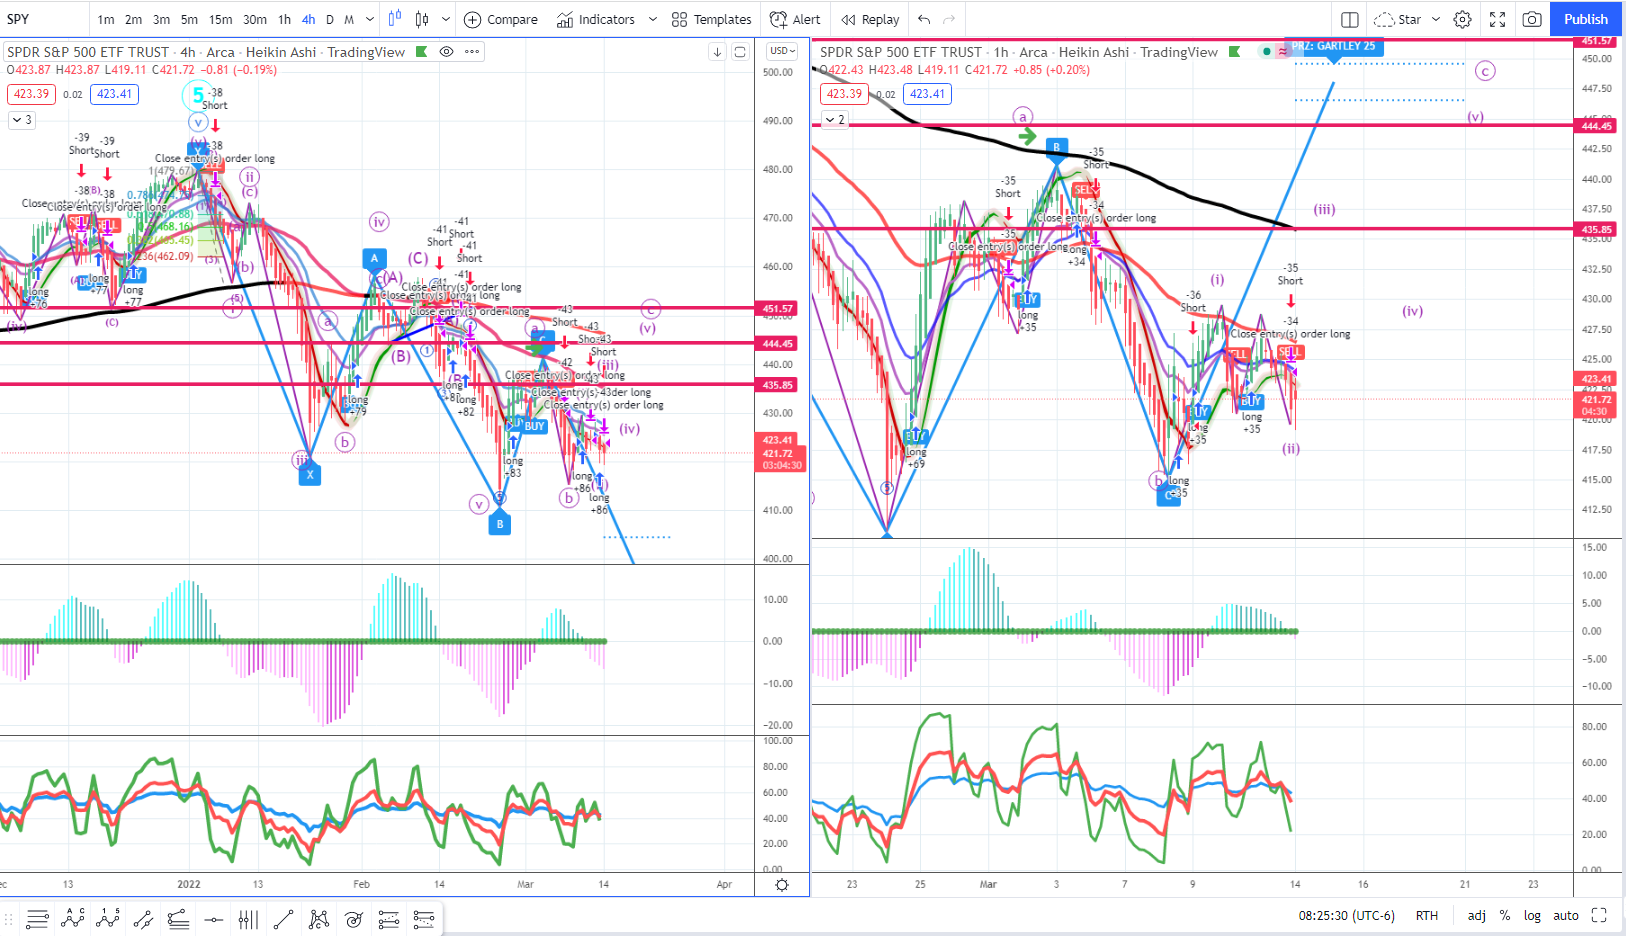Viewport: 1626px width, 936px height.
Task: Open USD currency dropdown on 4h chart
Action: pyautogui.click(x=782, y=51)
